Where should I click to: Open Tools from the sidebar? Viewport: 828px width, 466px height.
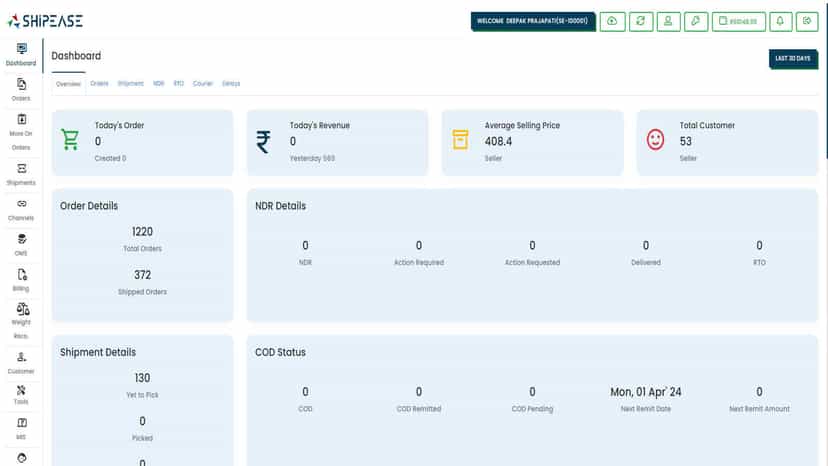click(x=21, y=395)
